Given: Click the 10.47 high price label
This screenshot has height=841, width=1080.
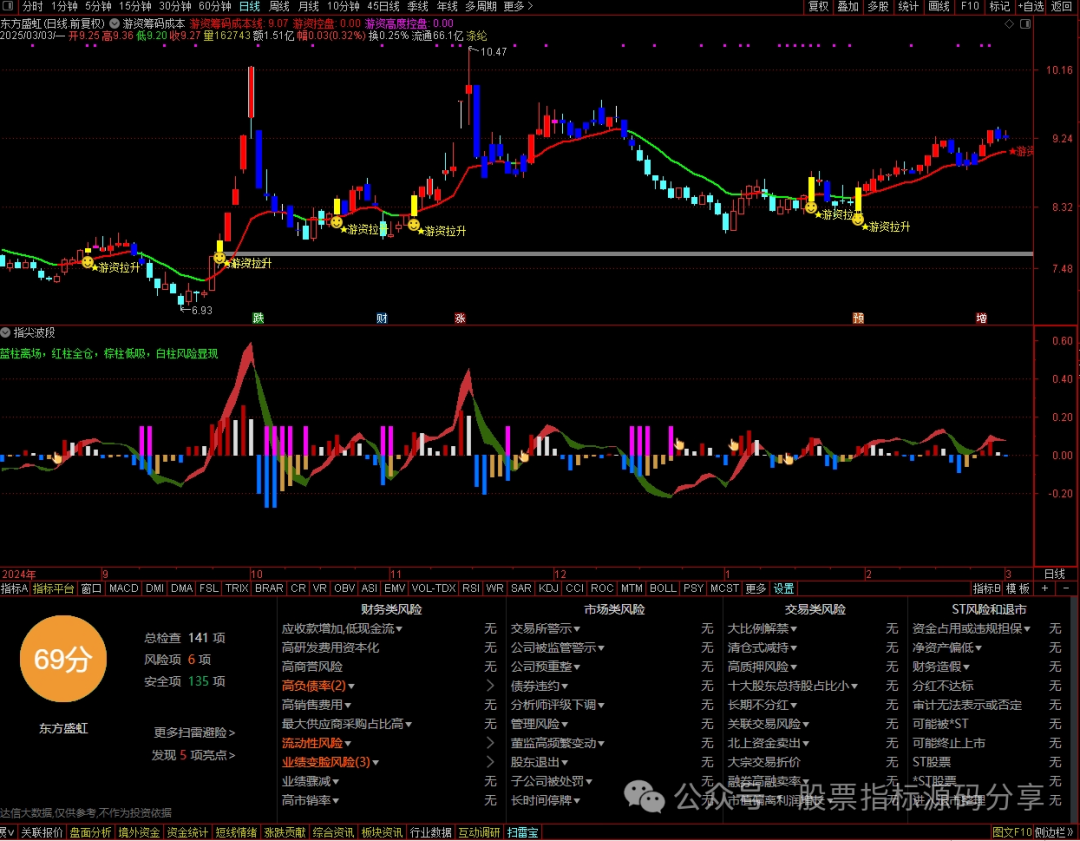Looking at the screenshot, I should (x=493, y=52).
